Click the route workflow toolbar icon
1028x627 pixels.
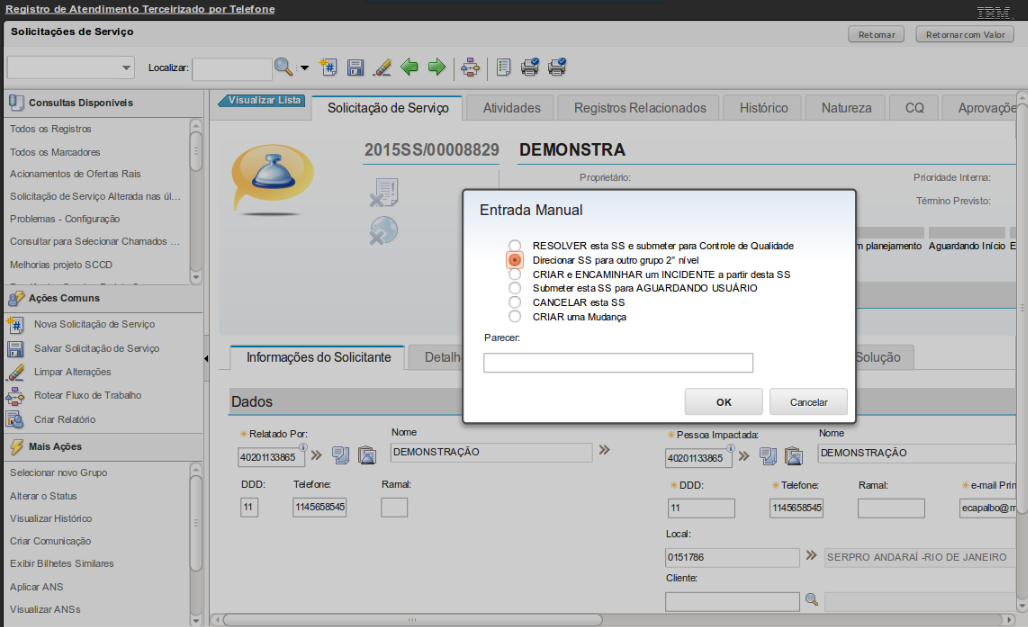tap(471, 67)
